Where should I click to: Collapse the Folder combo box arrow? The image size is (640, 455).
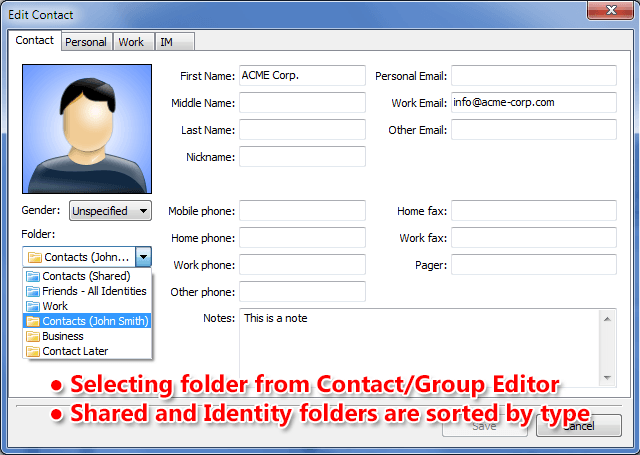tap(144, 257)
